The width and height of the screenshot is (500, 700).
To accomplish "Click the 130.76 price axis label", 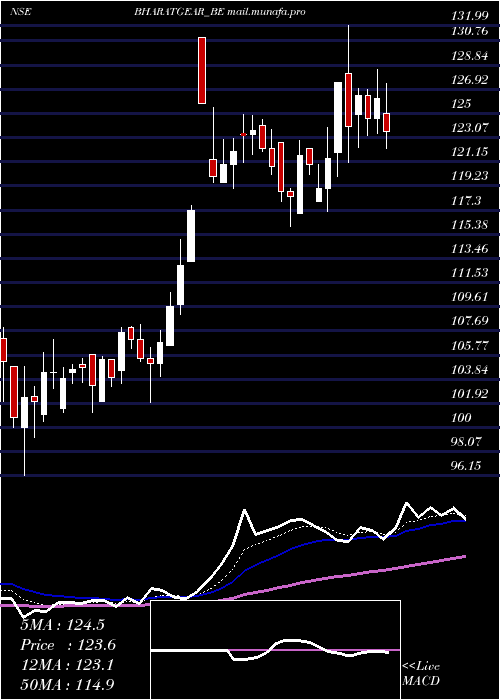I will [x=468, y=32].
